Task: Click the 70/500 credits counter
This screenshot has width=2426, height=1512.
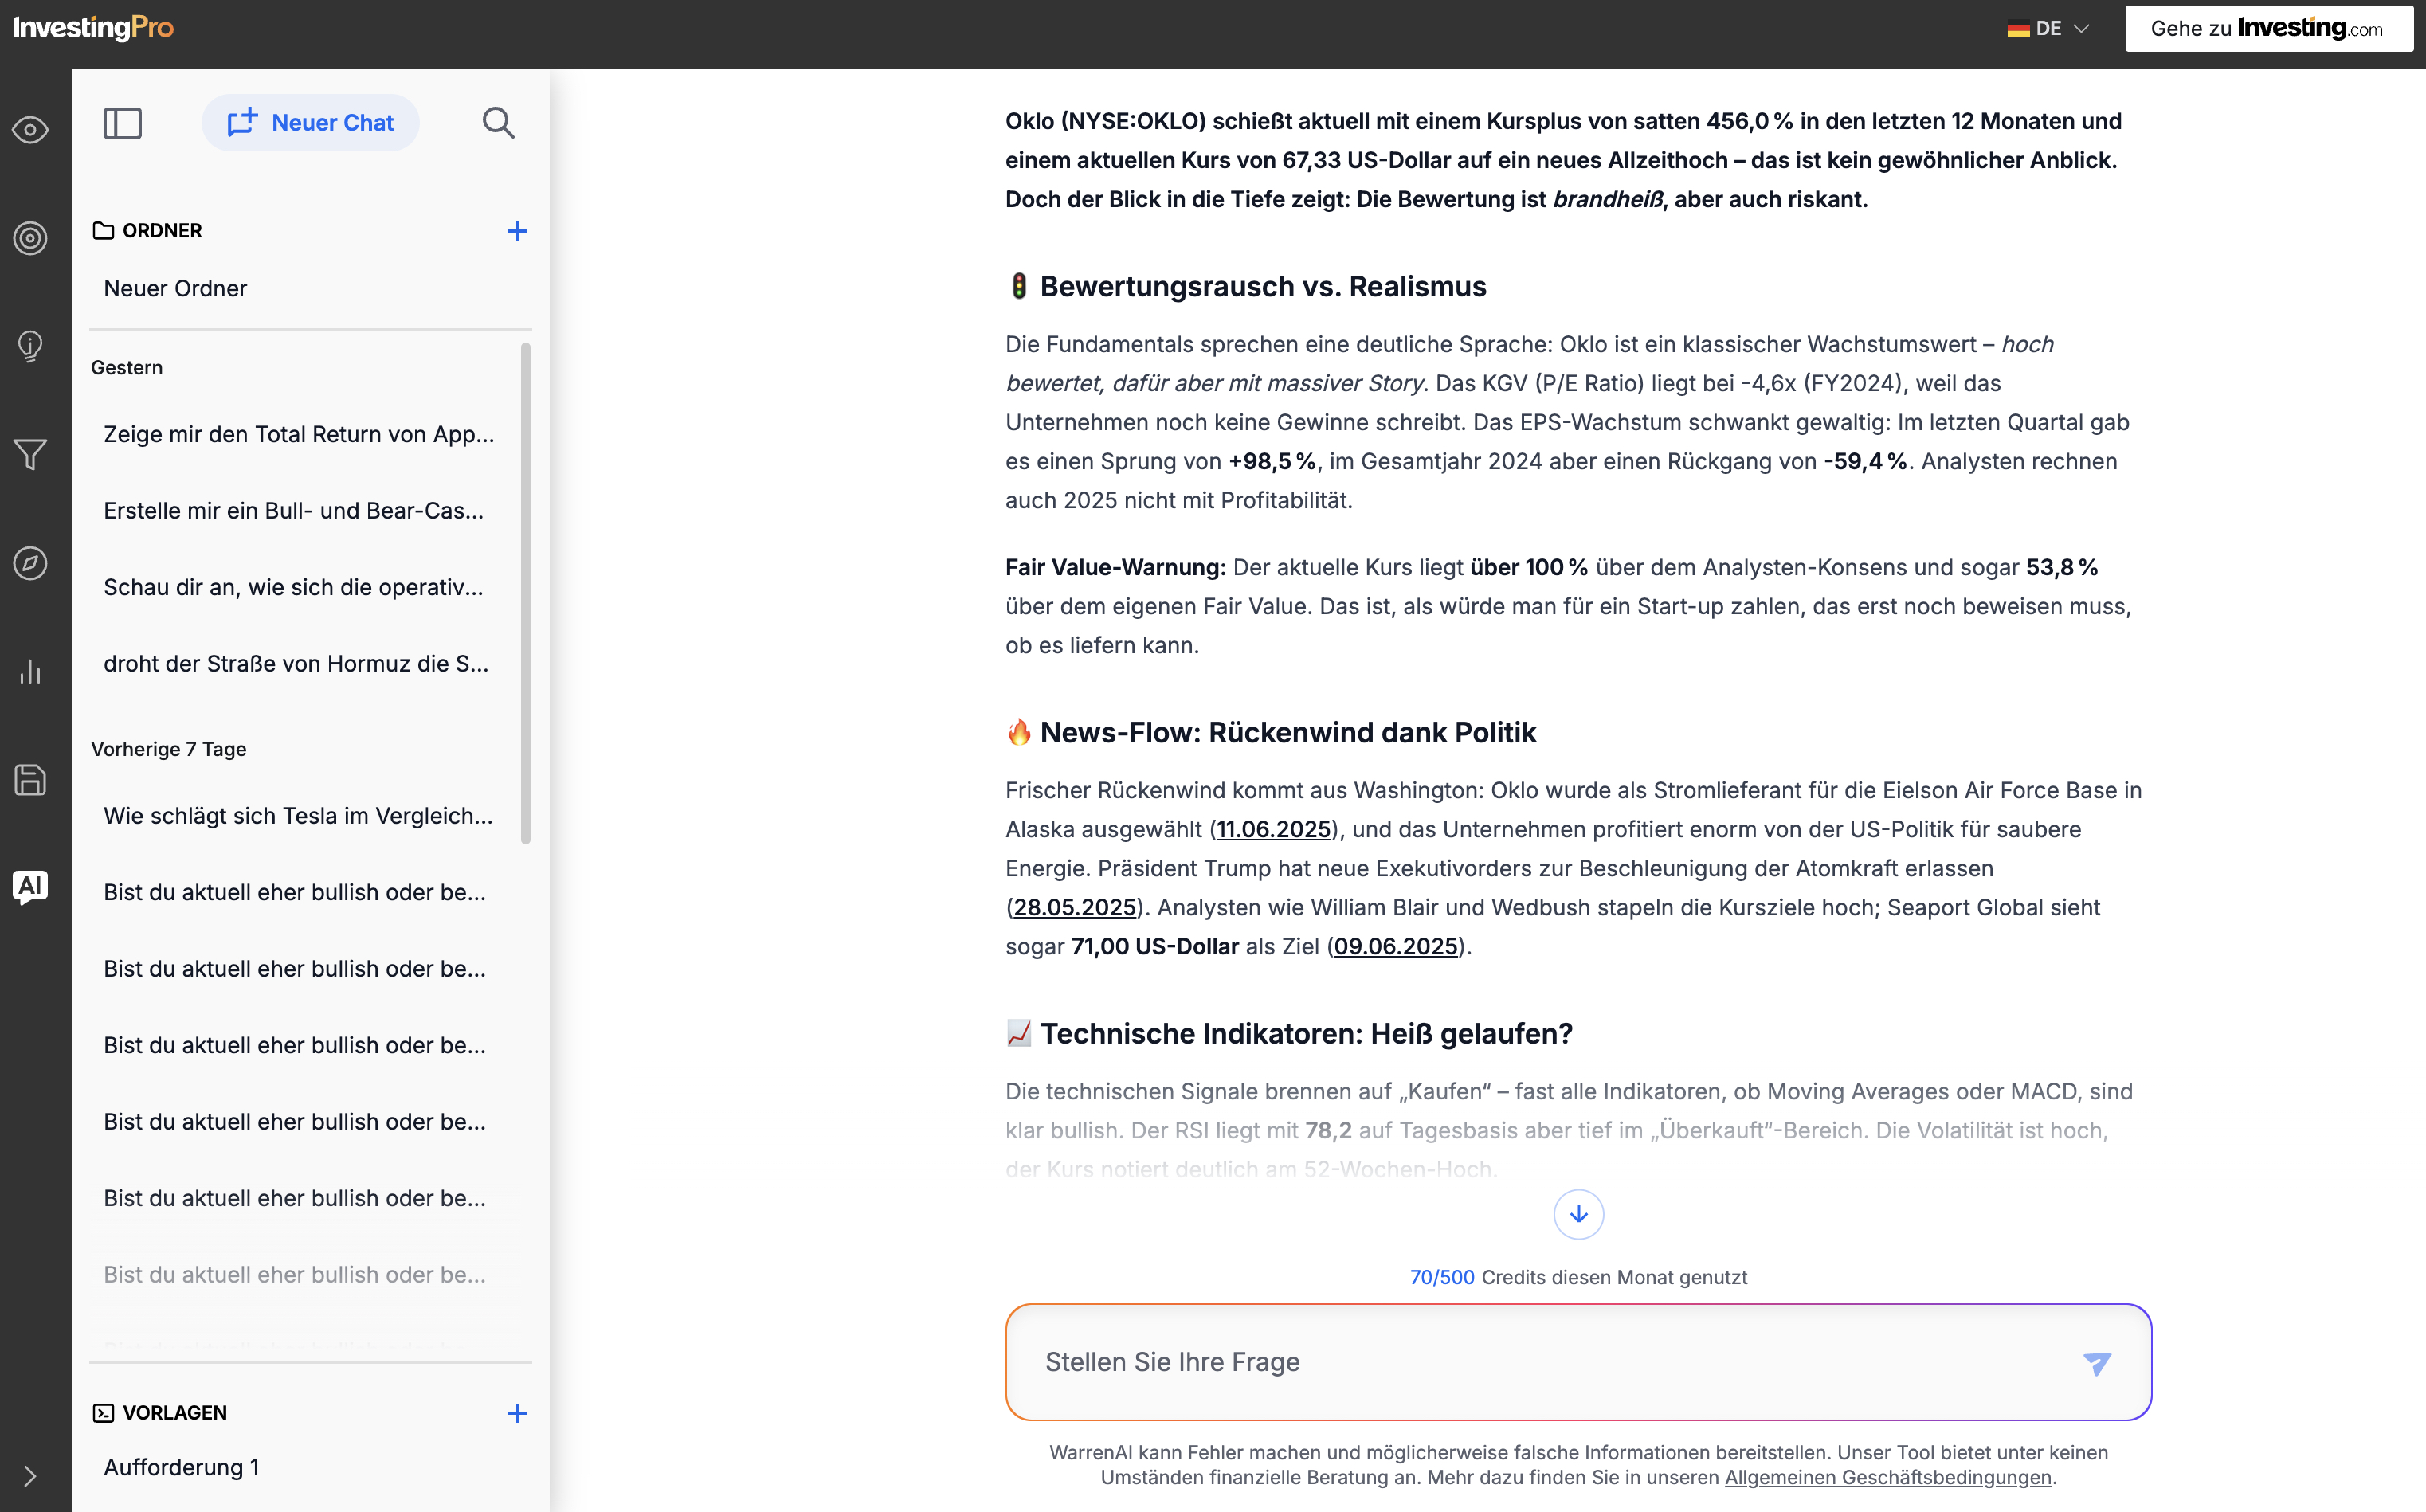Action: point(1442,1277)
